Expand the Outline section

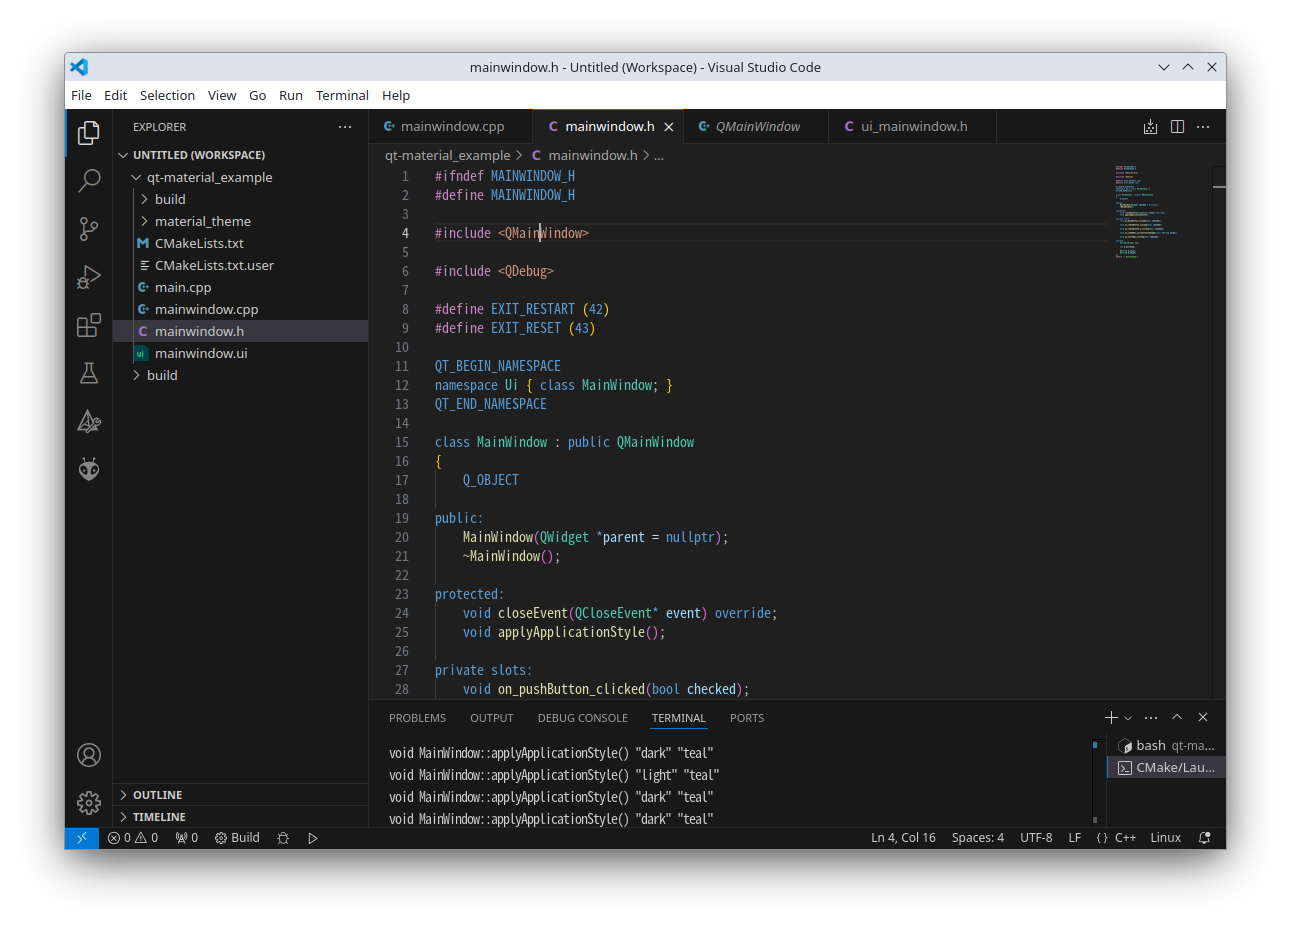241,795
